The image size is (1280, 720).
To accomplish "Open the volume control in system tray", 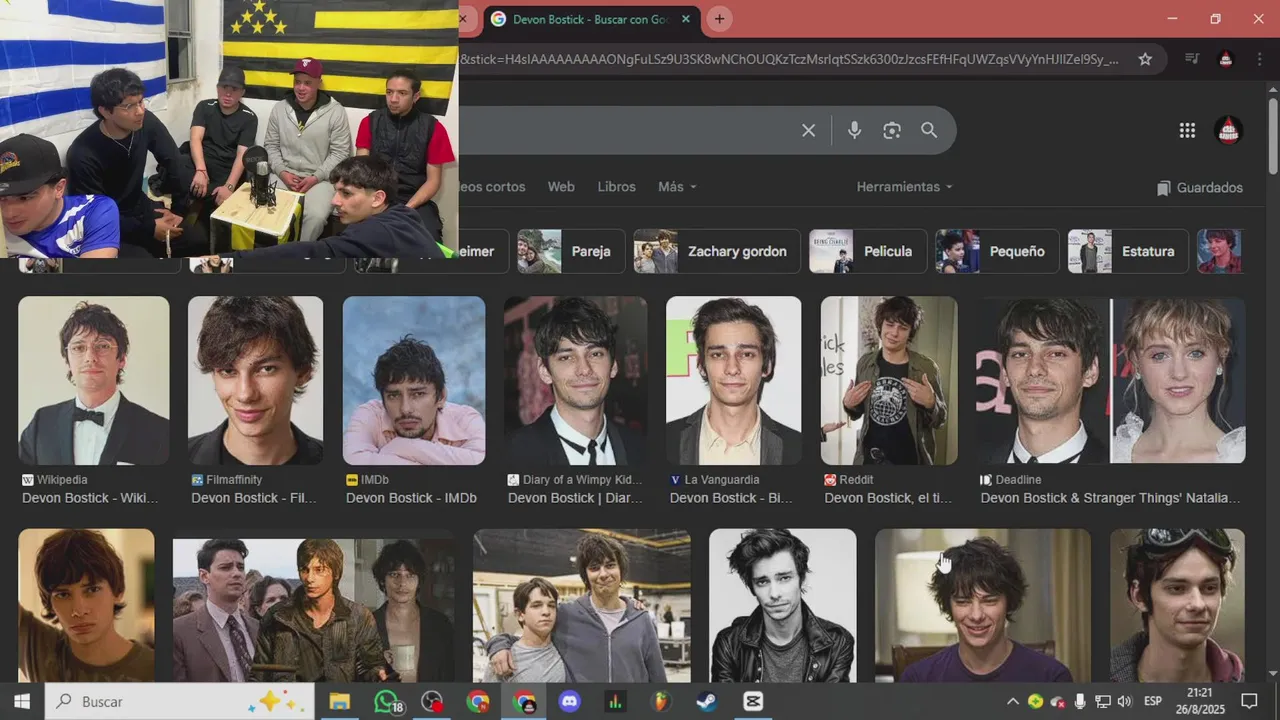I will [1124, 701].
